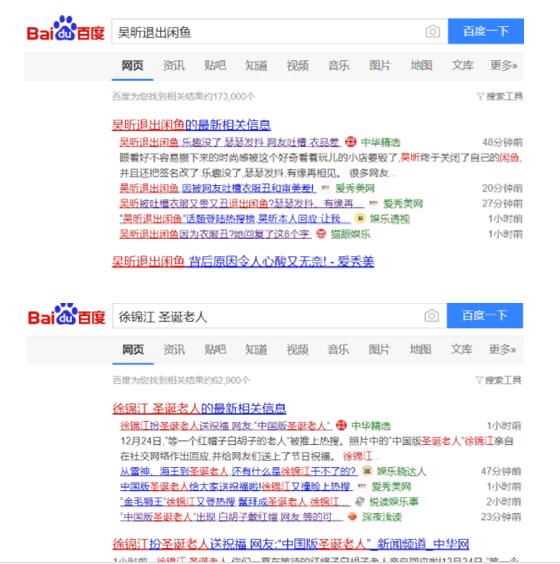Click camera icon in bottom search box

click(x=431, y=316)
